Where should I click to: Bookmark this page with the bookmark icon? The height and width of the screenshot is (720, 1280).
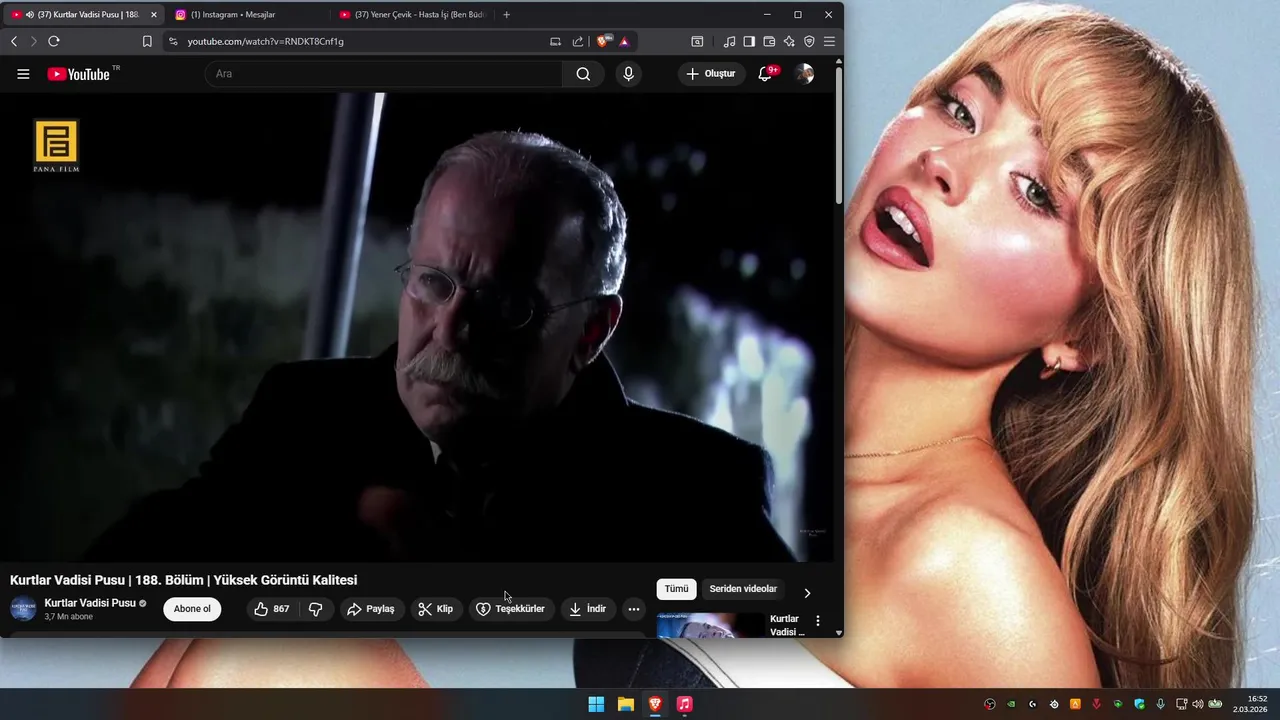click(147, 41)
